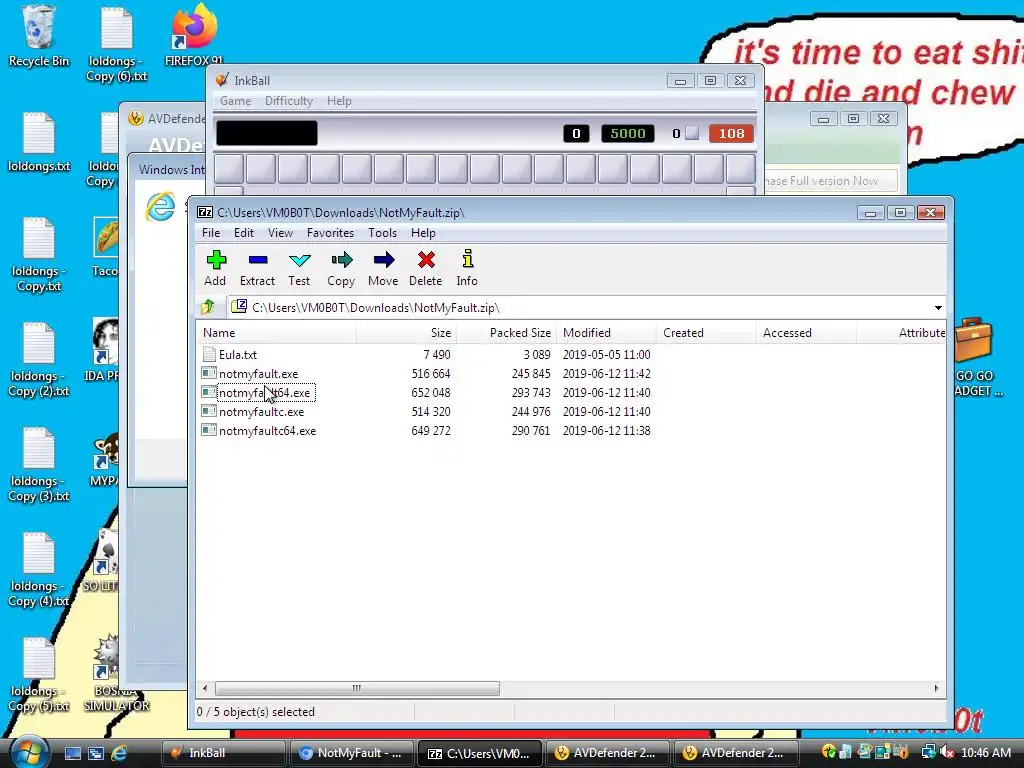The height and width of the screenshot is (768, 1024).
Task: Launch Internet Explorer from quick launch
Action: [119, 753]
